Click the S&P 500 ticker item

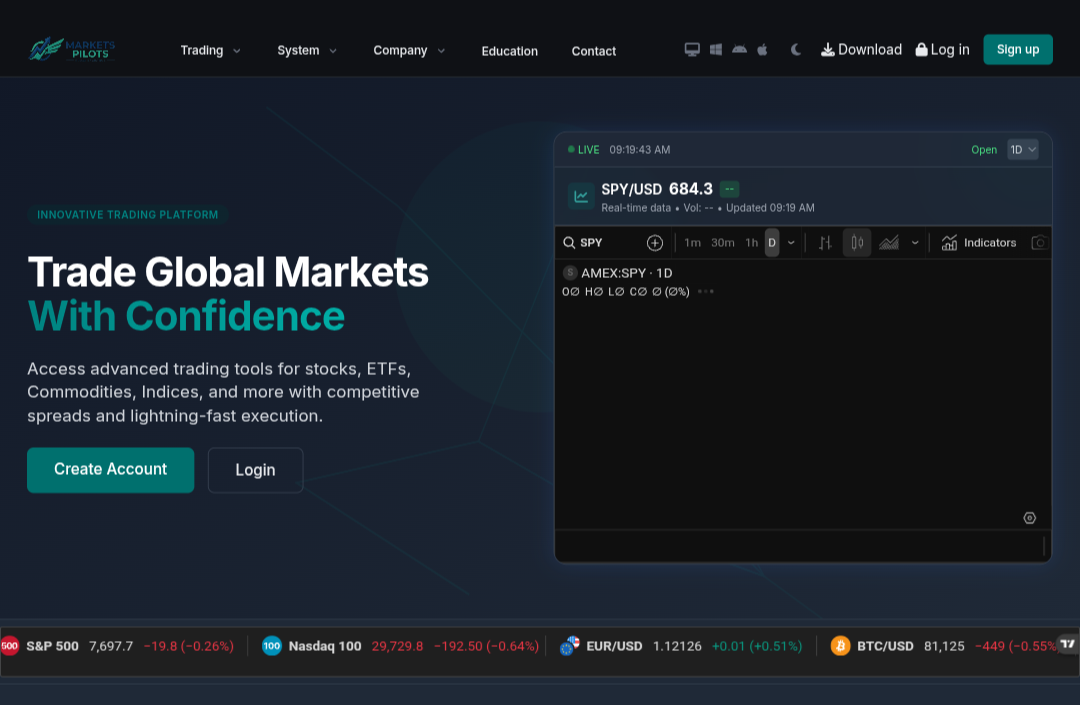click(118, 646)
